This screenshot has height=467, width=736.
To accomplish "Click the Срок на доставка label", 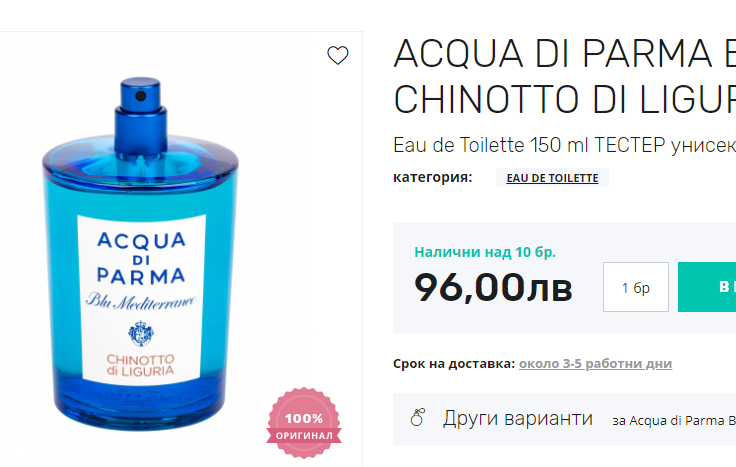I will (454, 364).
